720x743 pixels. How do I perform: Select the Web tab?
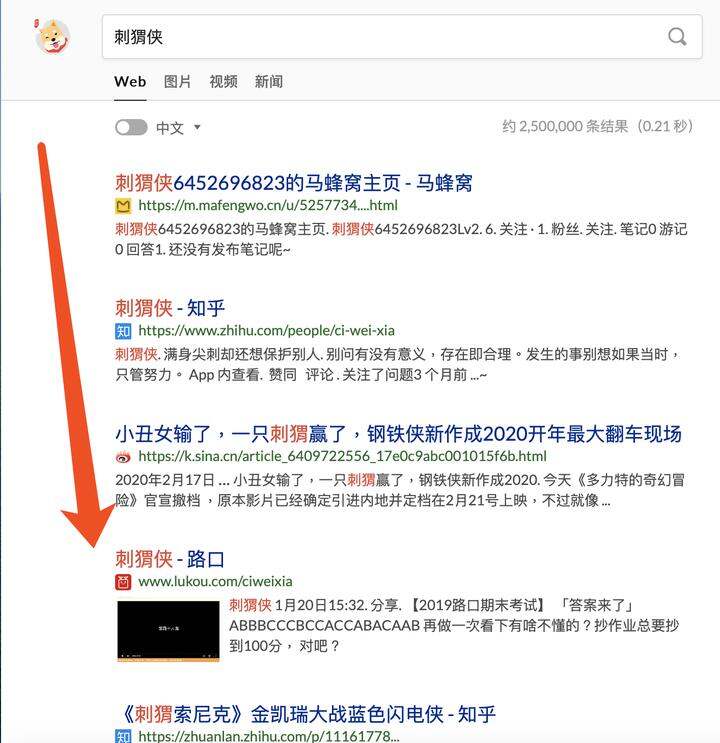130,82
